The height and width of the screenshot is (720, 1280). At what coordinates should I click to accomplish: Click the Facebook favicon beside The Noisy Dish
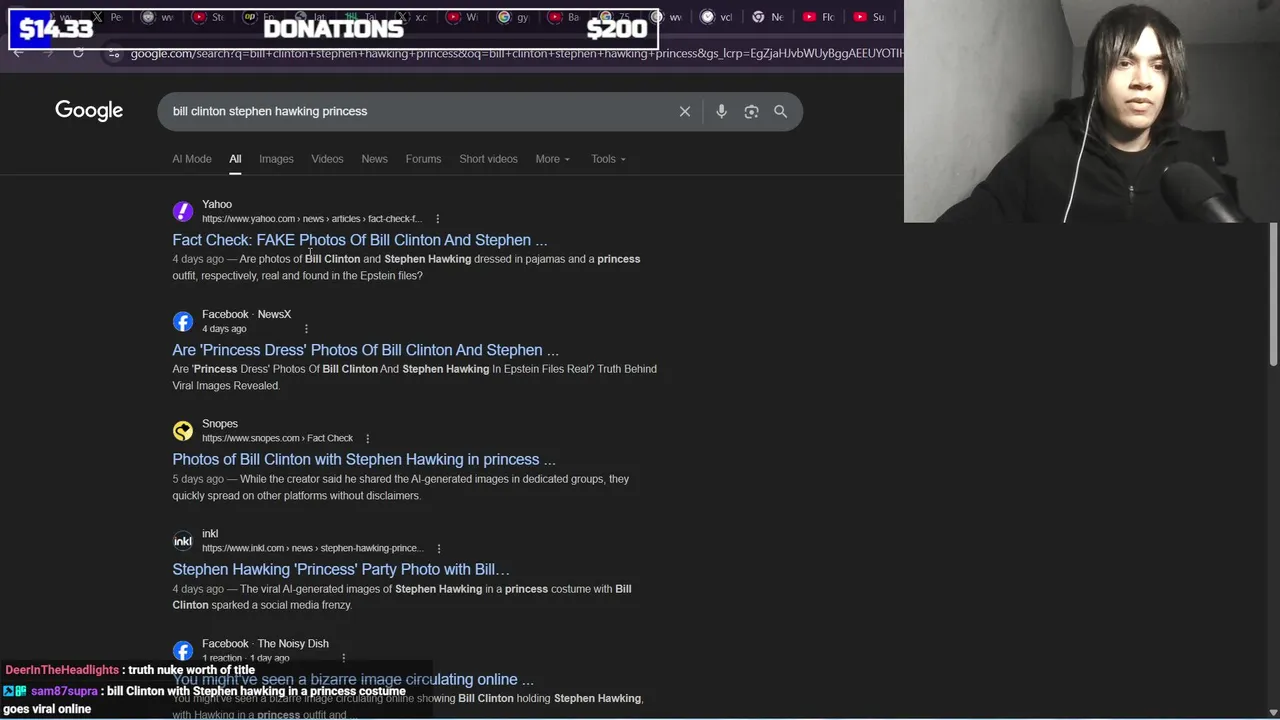click(x=182, y=650)
